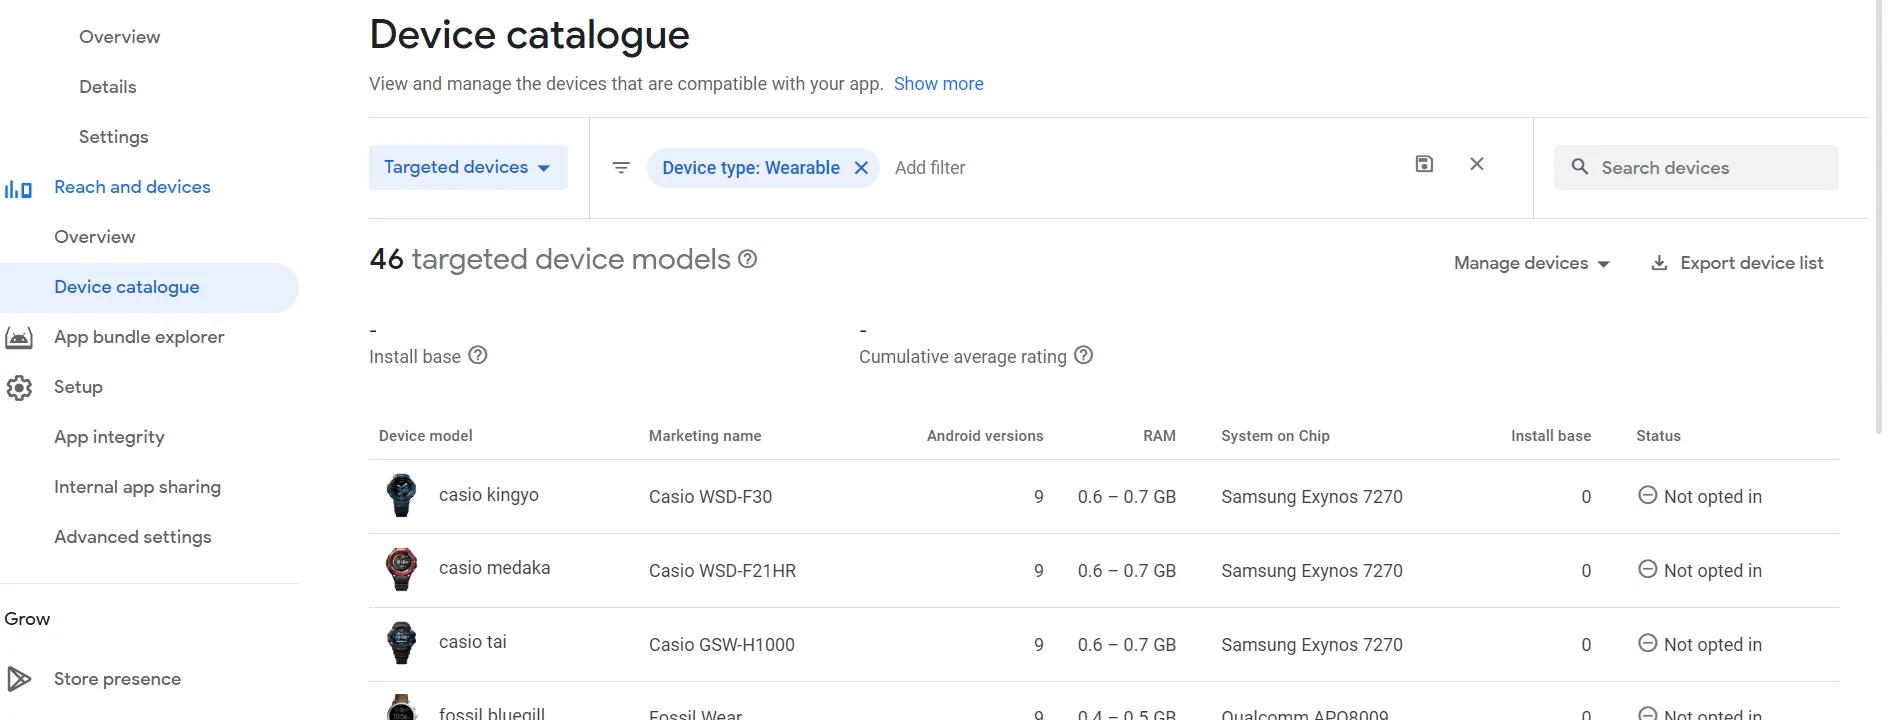Click the Not opted in icon for casio tai
This screenshot has height=720, width=1888.
tap(1648, 643)
